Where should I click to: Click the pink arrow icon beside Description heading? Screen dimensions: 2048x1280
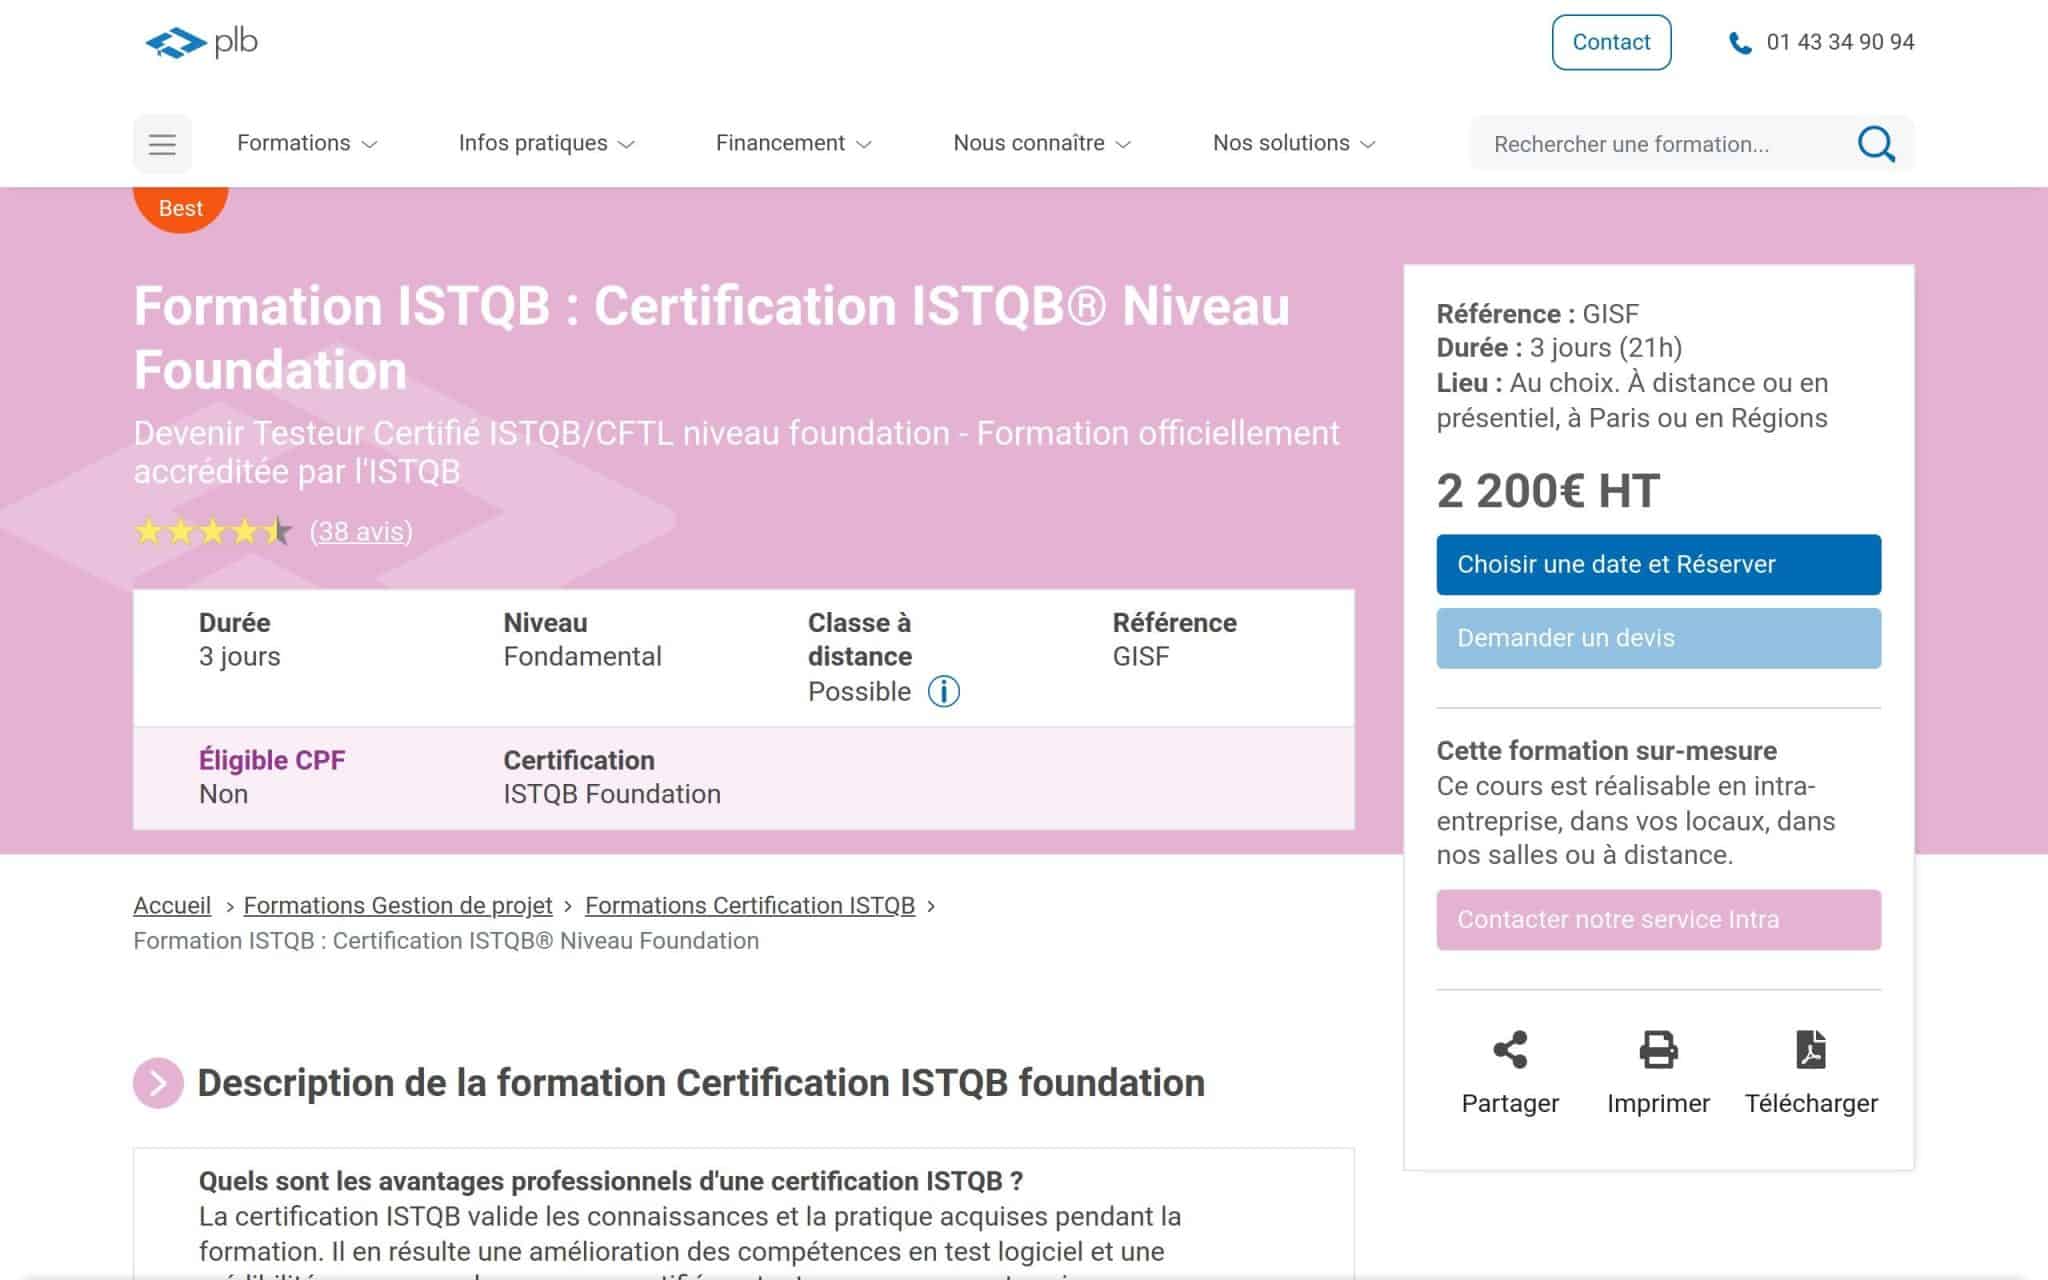pyautogui.click(x=158, y=1083)
